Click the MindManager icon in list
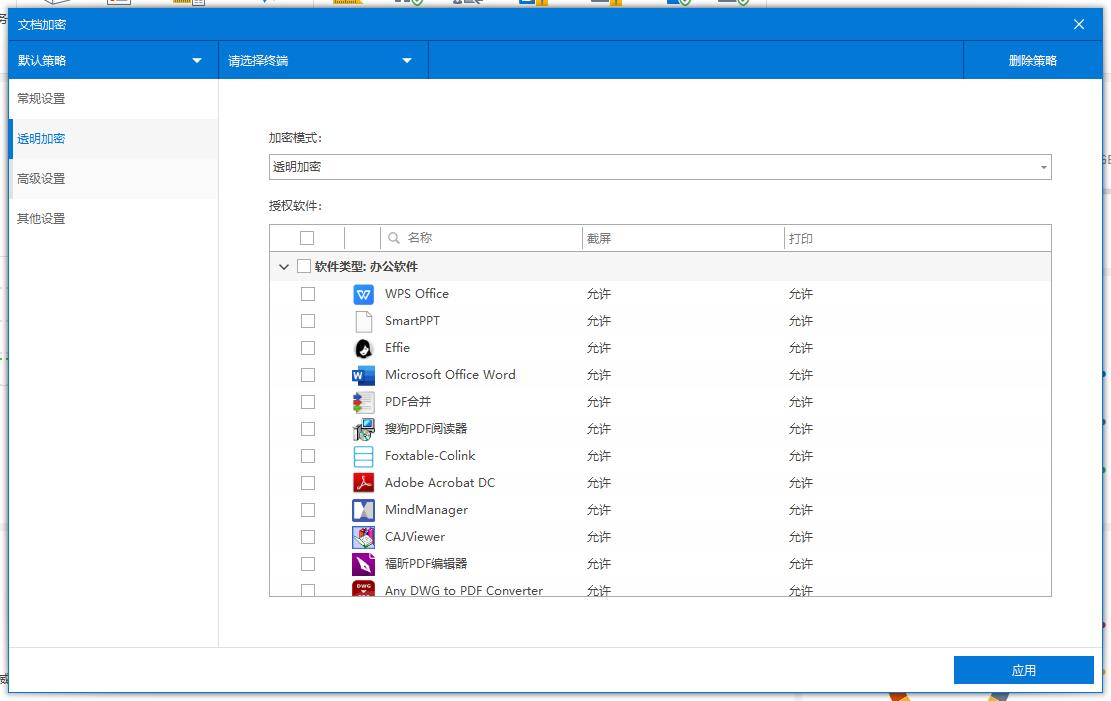The width and height of the screenshot is (1111, 701). pyautogui.click(x=363, y=510)
